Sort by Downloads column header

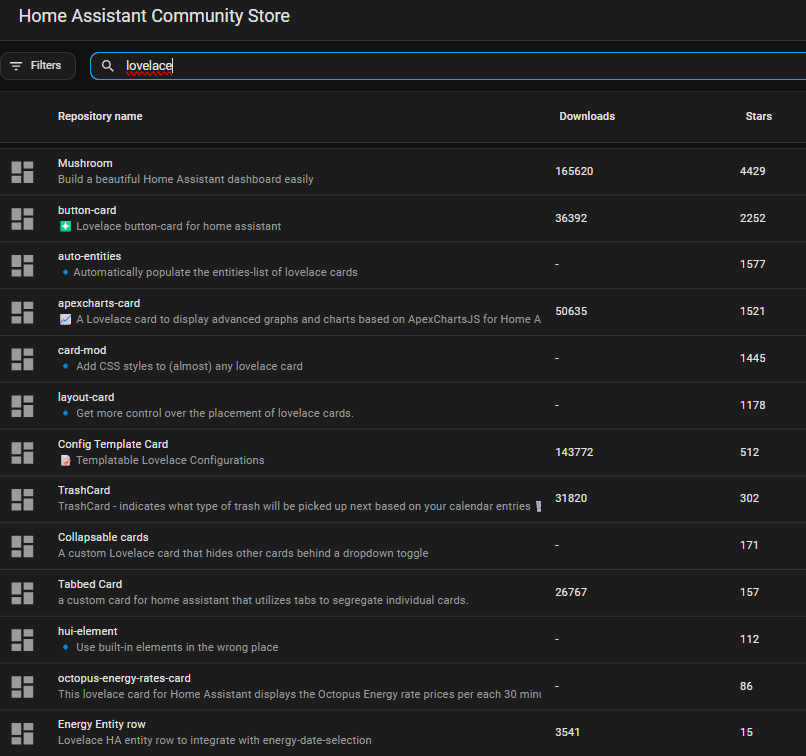(x=587, y=116)
